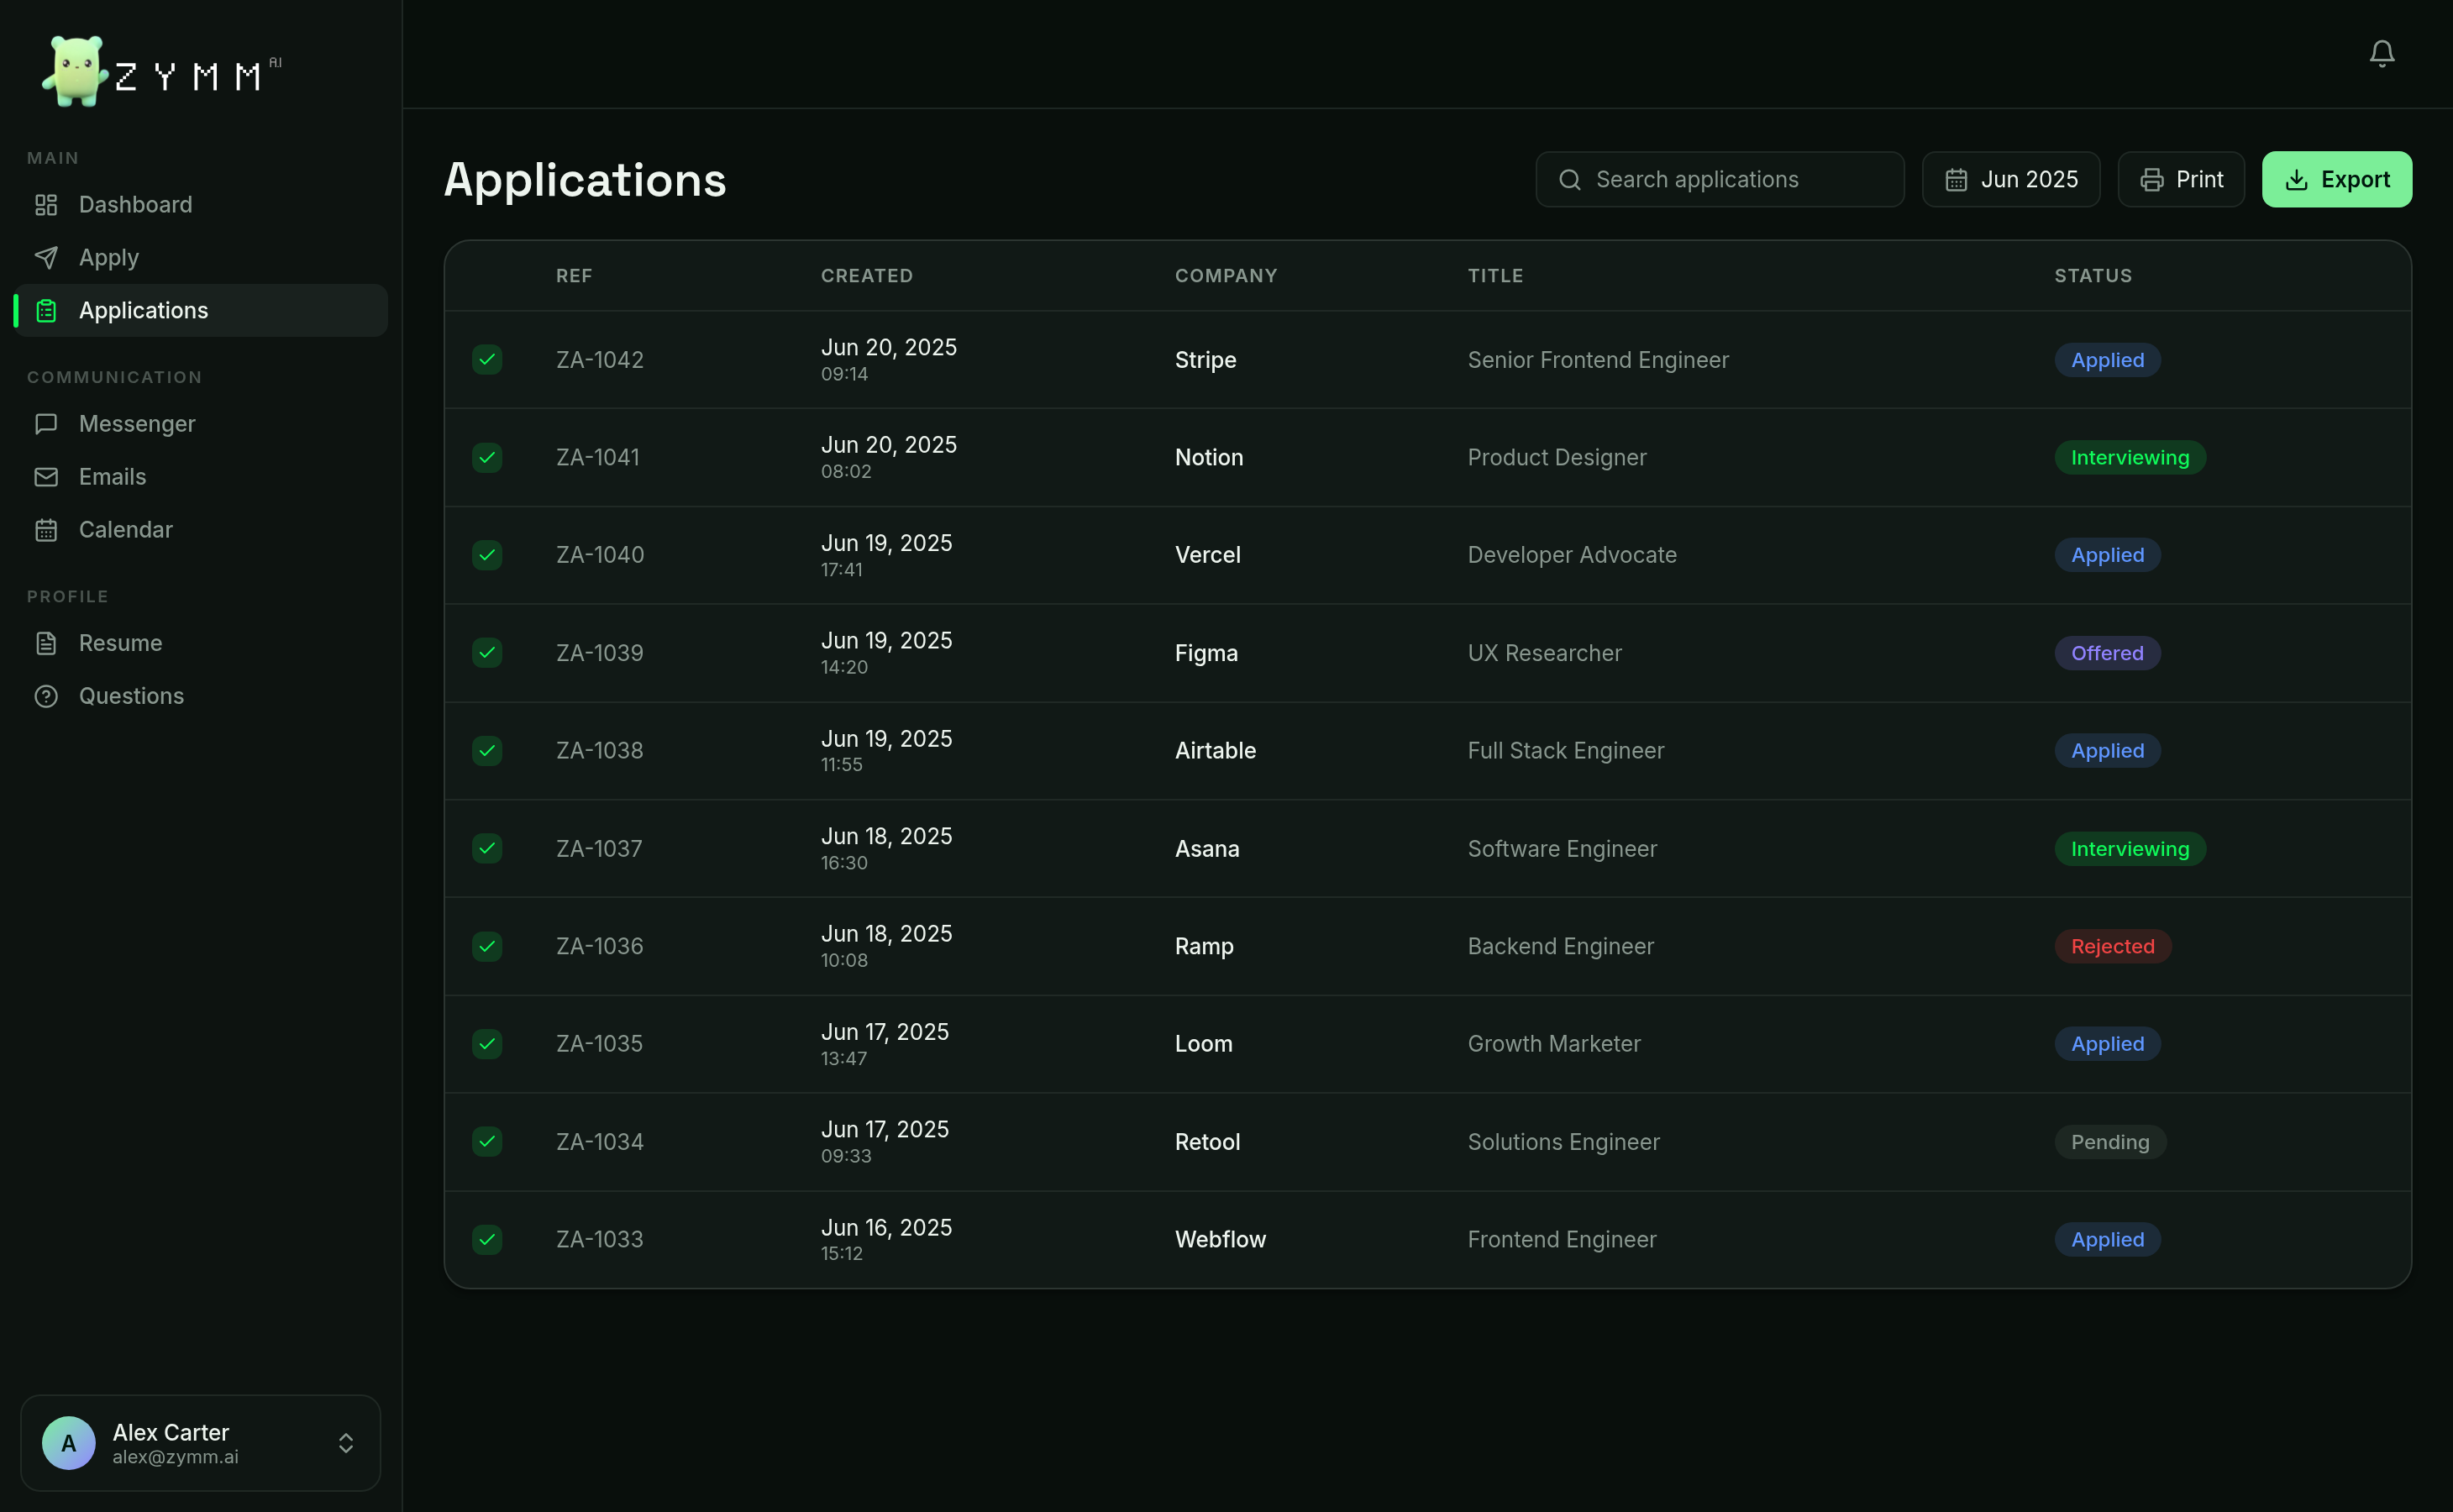Click the Applied badge for Webflow
The width and height of the screenshot is (2453, 1512).
[x=2107, y=1240]
